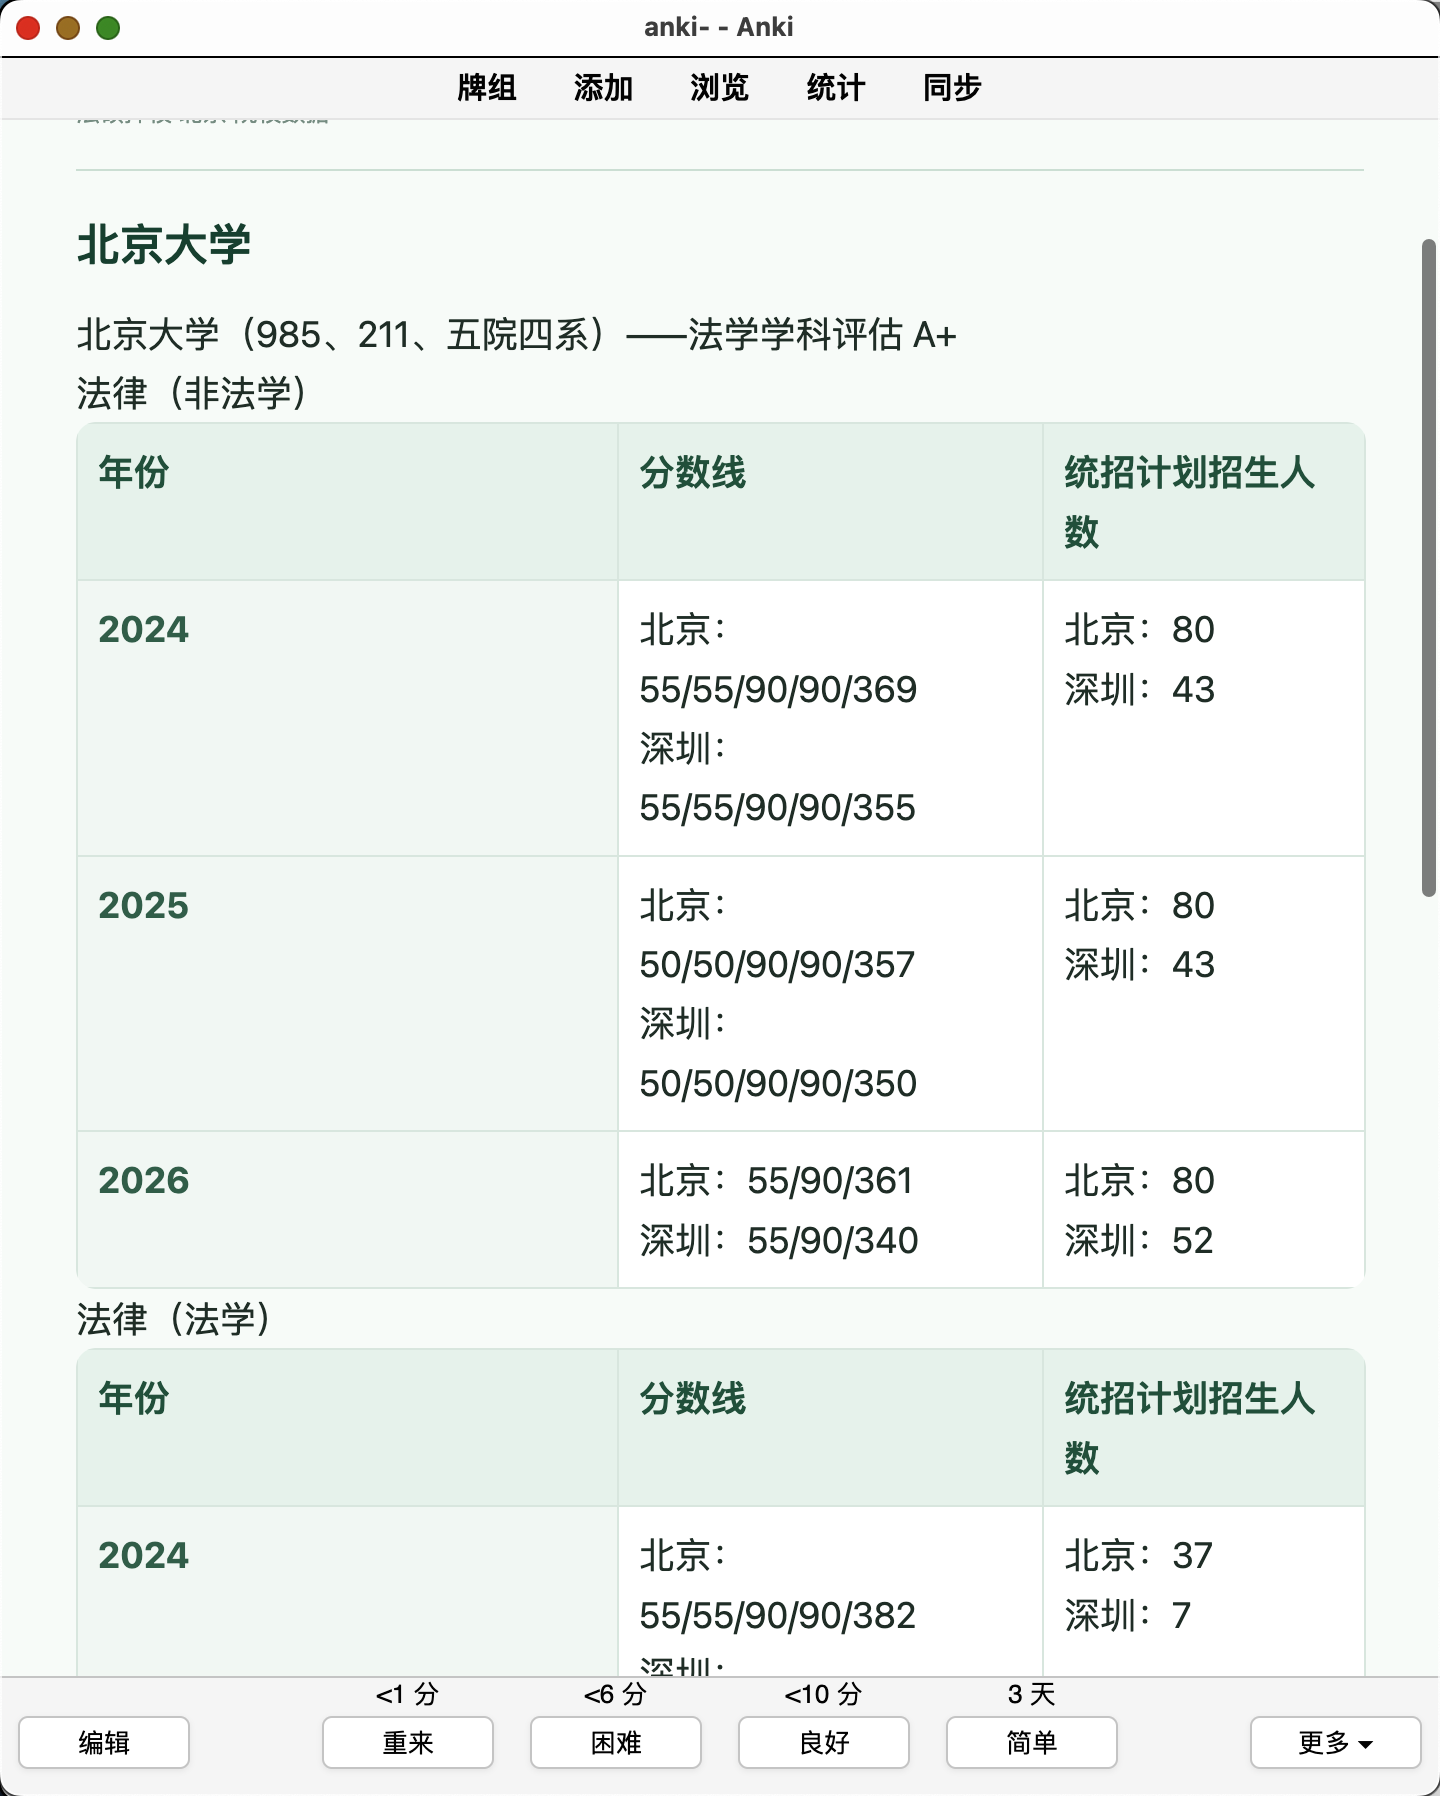Click score 50/50/90/90/357
1440x1796 pixels.
[x=778, y=965]
